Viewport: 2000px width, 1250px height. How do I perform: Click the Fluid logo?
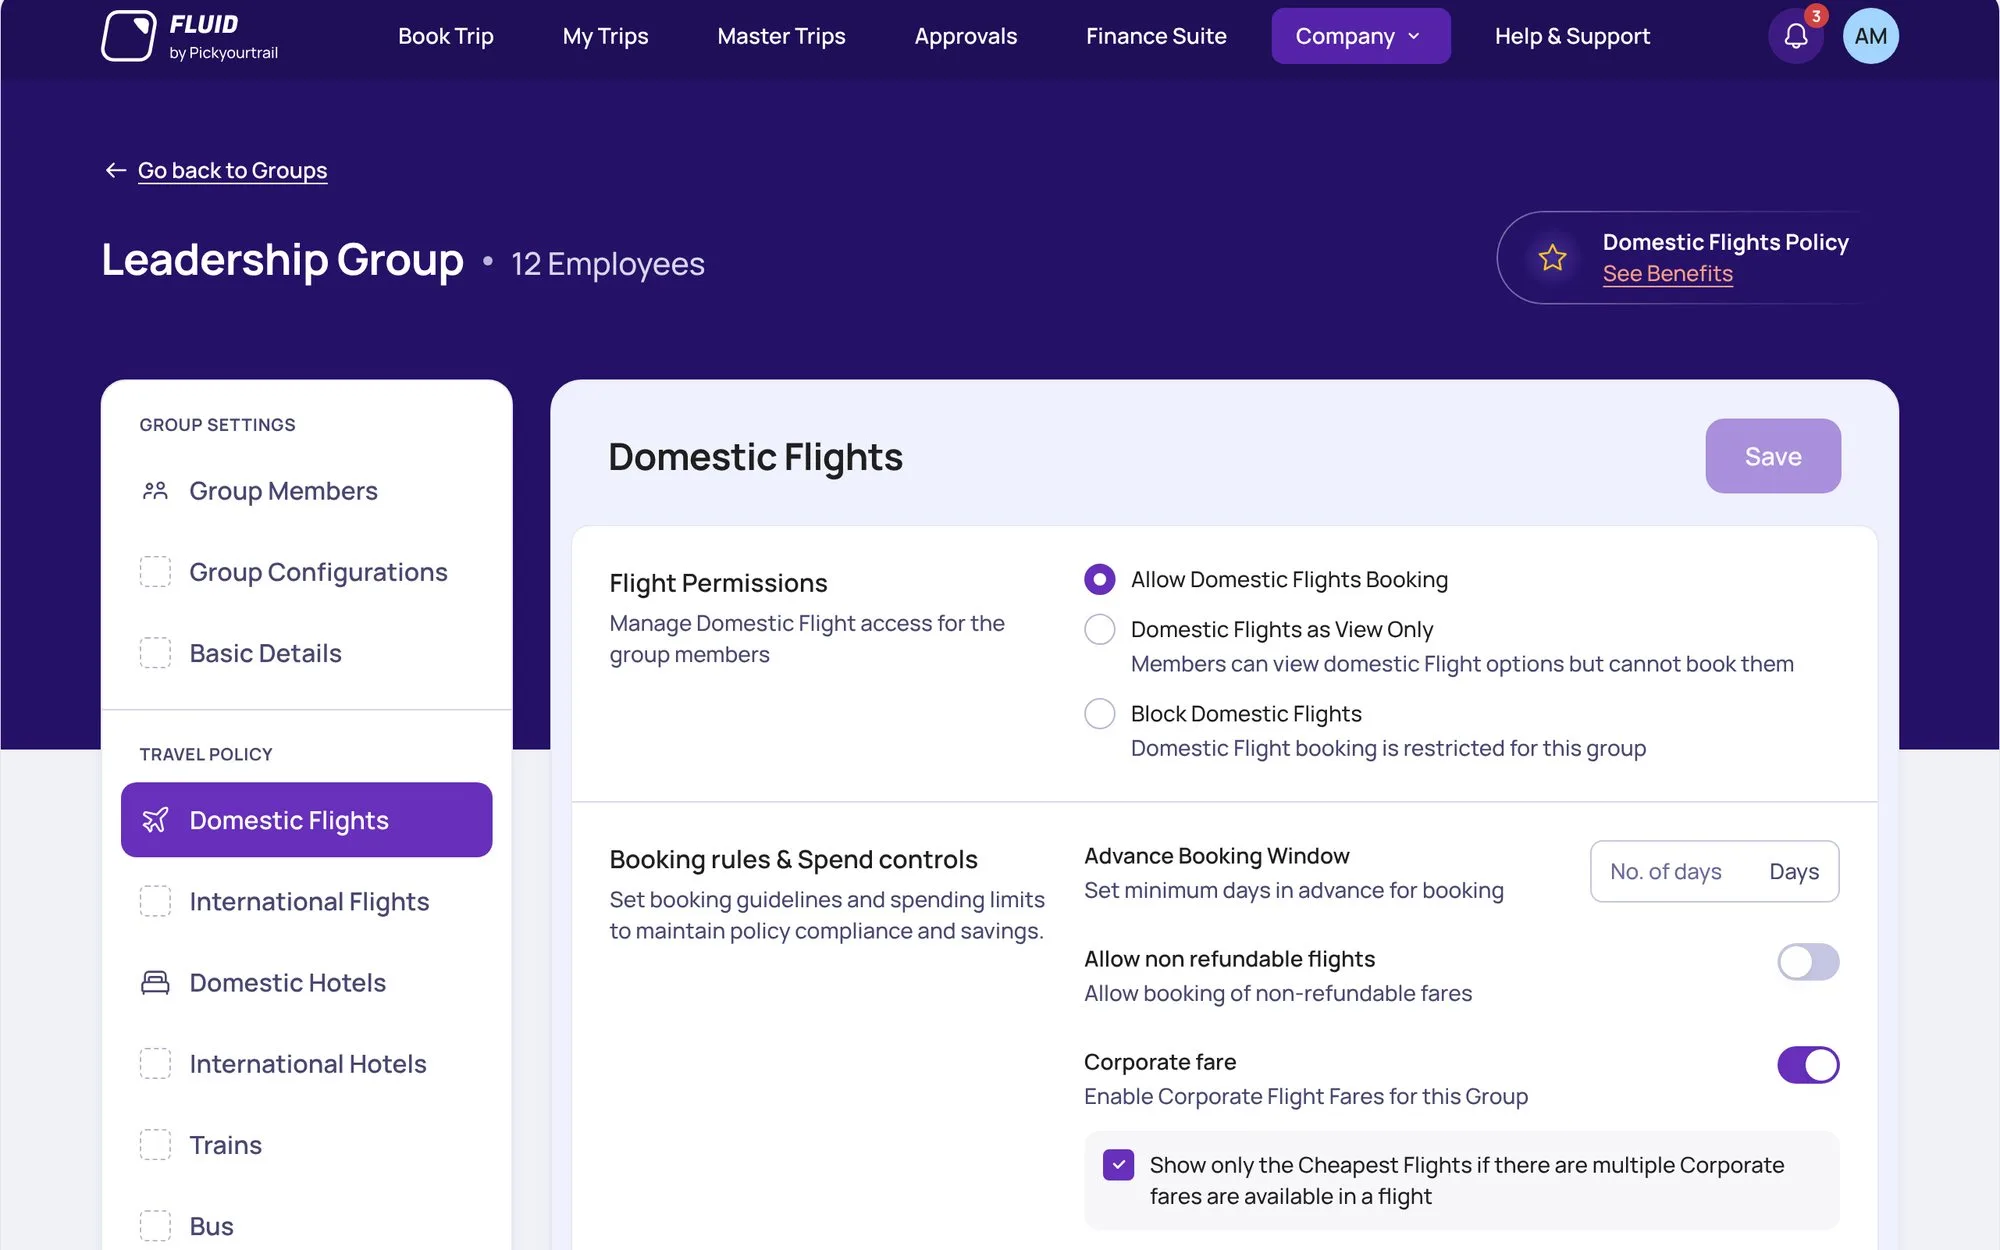point(190,36)
